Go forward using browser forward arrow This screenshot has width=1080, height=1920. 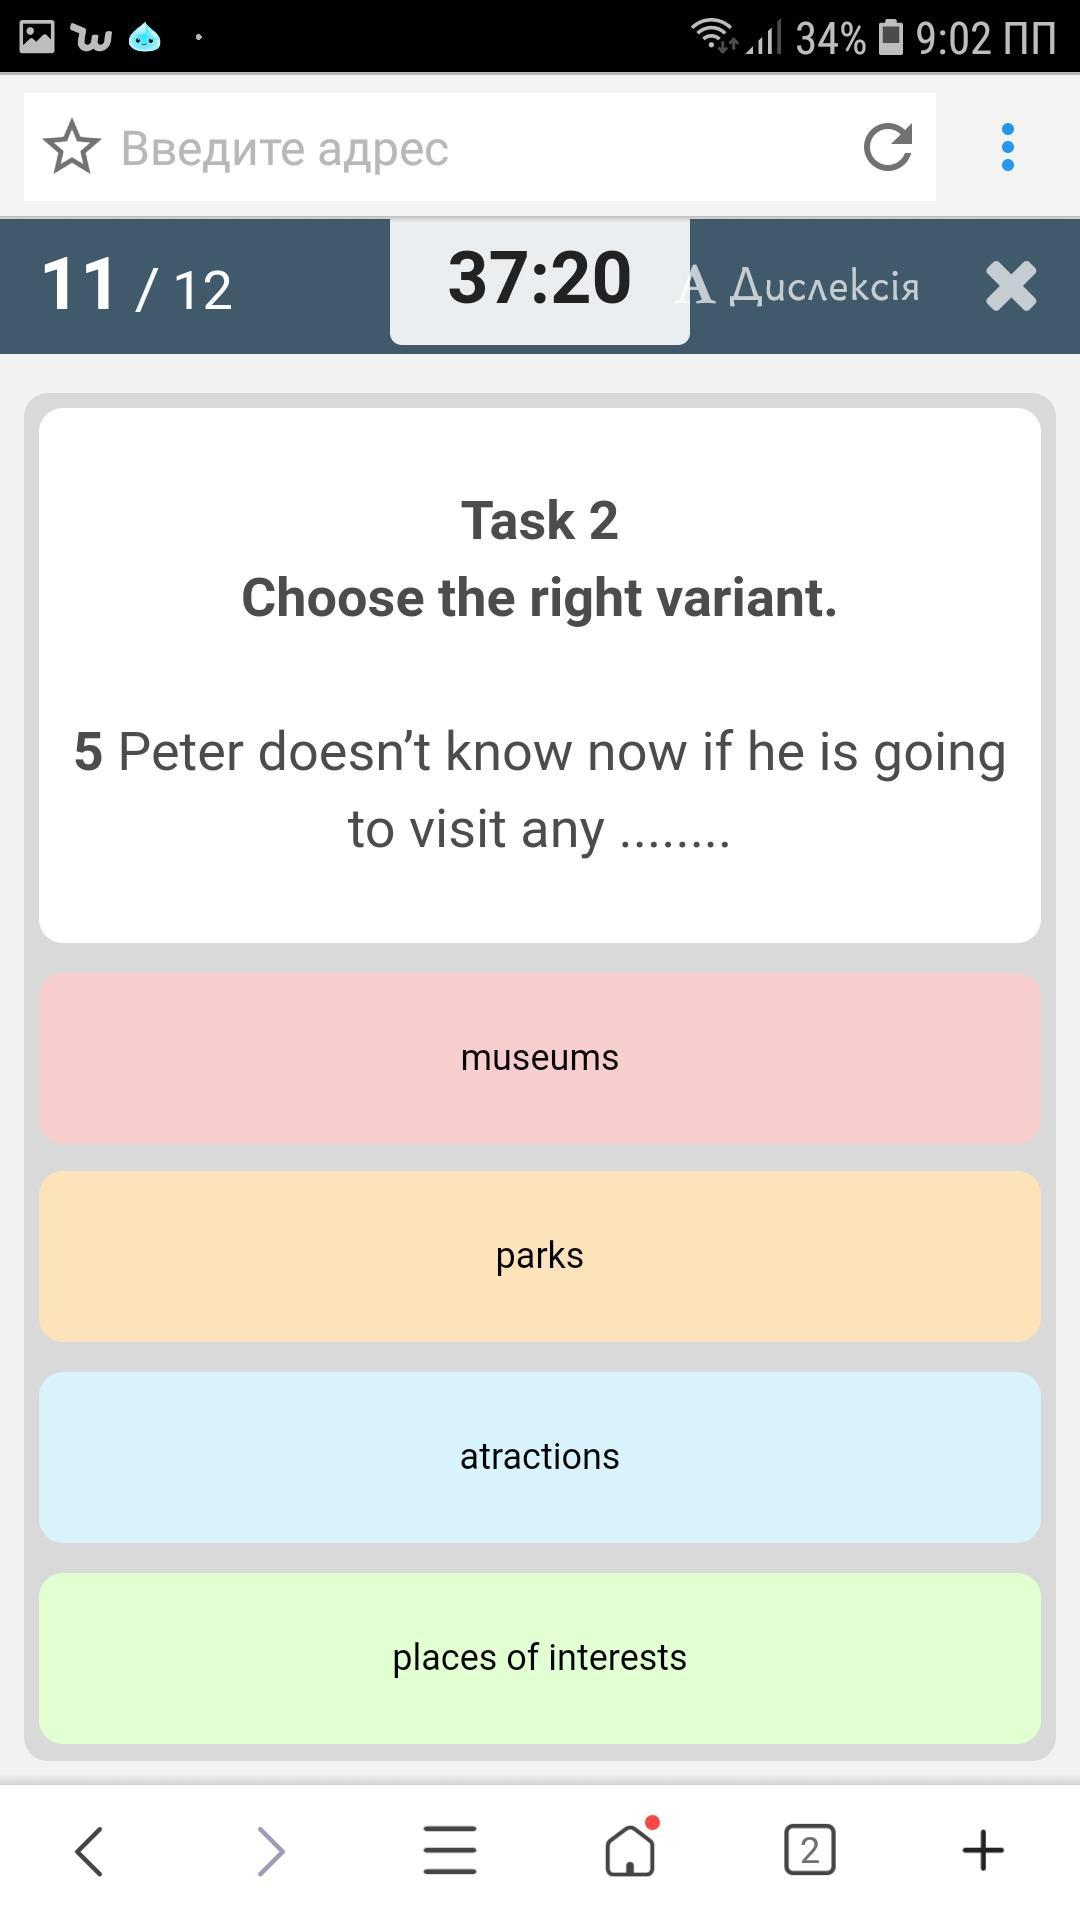pyautogui.click(x=270, y=1850)
